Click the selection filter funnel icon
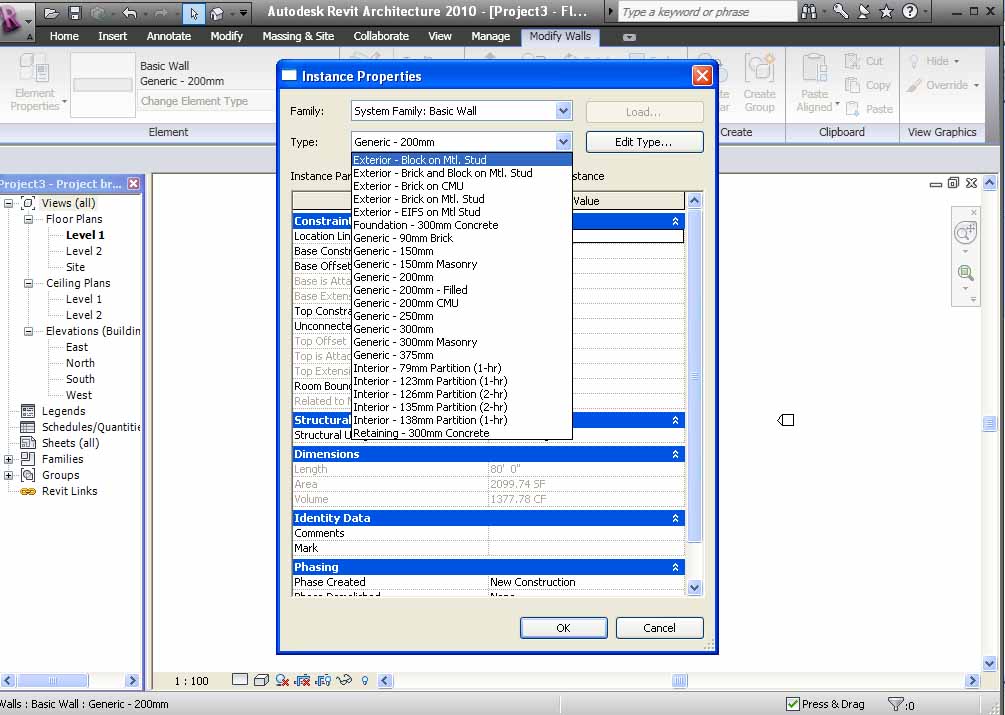 (896, 704)
